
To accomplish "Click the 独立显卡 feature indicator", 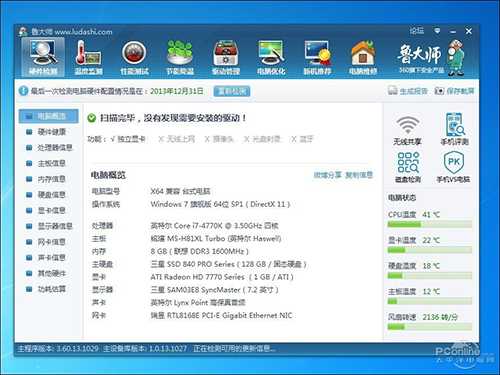I will pyautogui.click(x=128, y=139).
